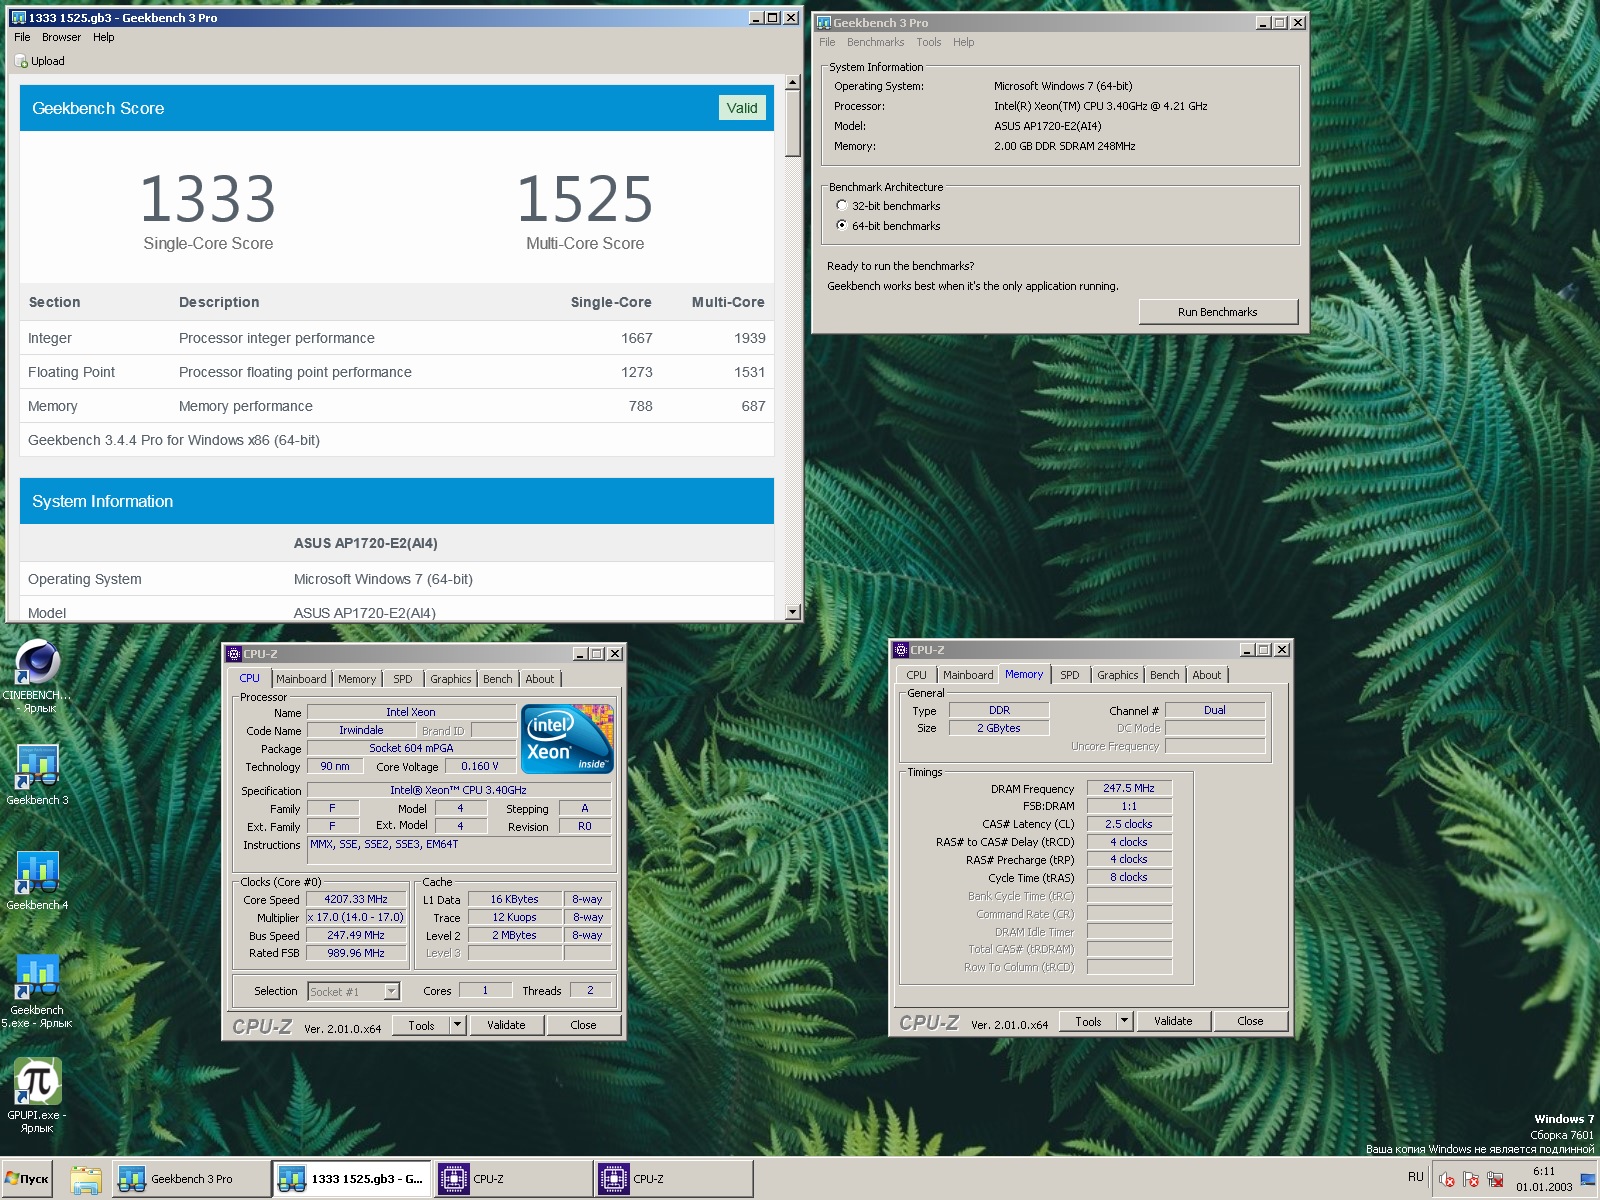Open File menu in Geekbench results window
The width and height of the screenshot is (1600, 1200).
click(x=22, y=37)
